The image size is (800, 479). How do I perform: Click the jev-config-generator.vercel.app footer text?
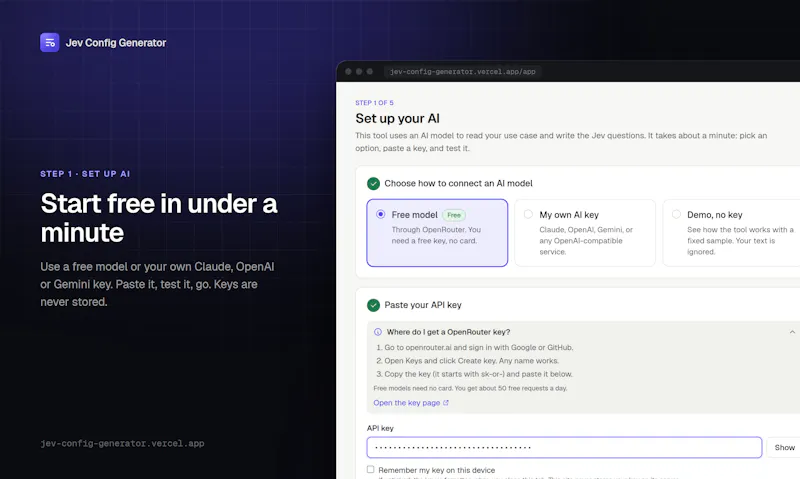pos(122,443)
